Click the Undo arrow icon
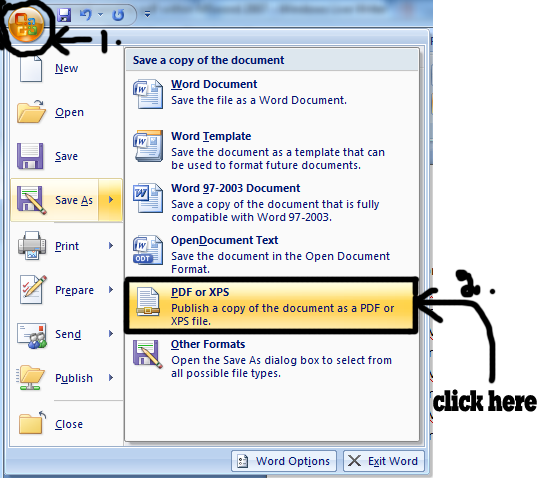Image resolution: width=550 pixels, height=478 pixels. tap(86, 15)
